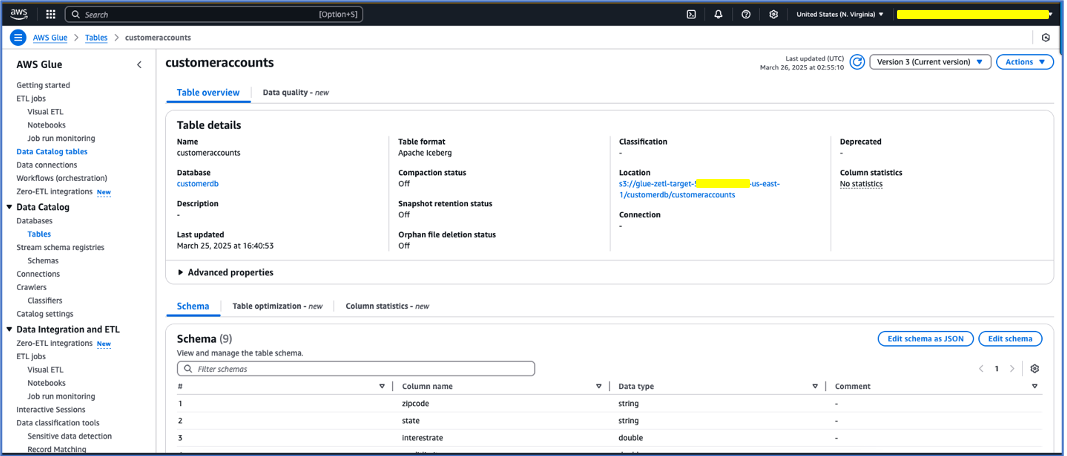Select the state column name cell
The height and width of the screenshot is (456, 1067).
click(x=410, y=421)
